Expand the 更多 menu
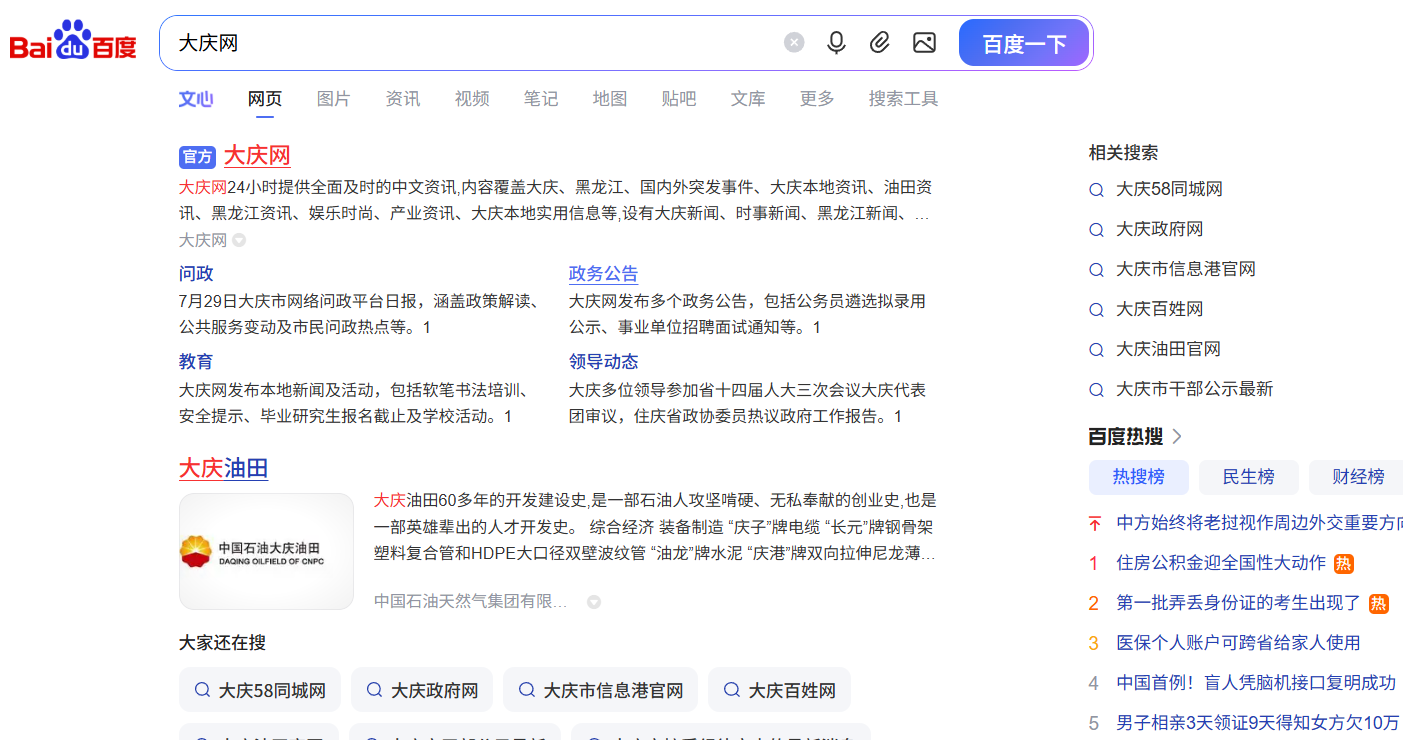Screen dimensions: 1403x740 [x=817, y=99]
